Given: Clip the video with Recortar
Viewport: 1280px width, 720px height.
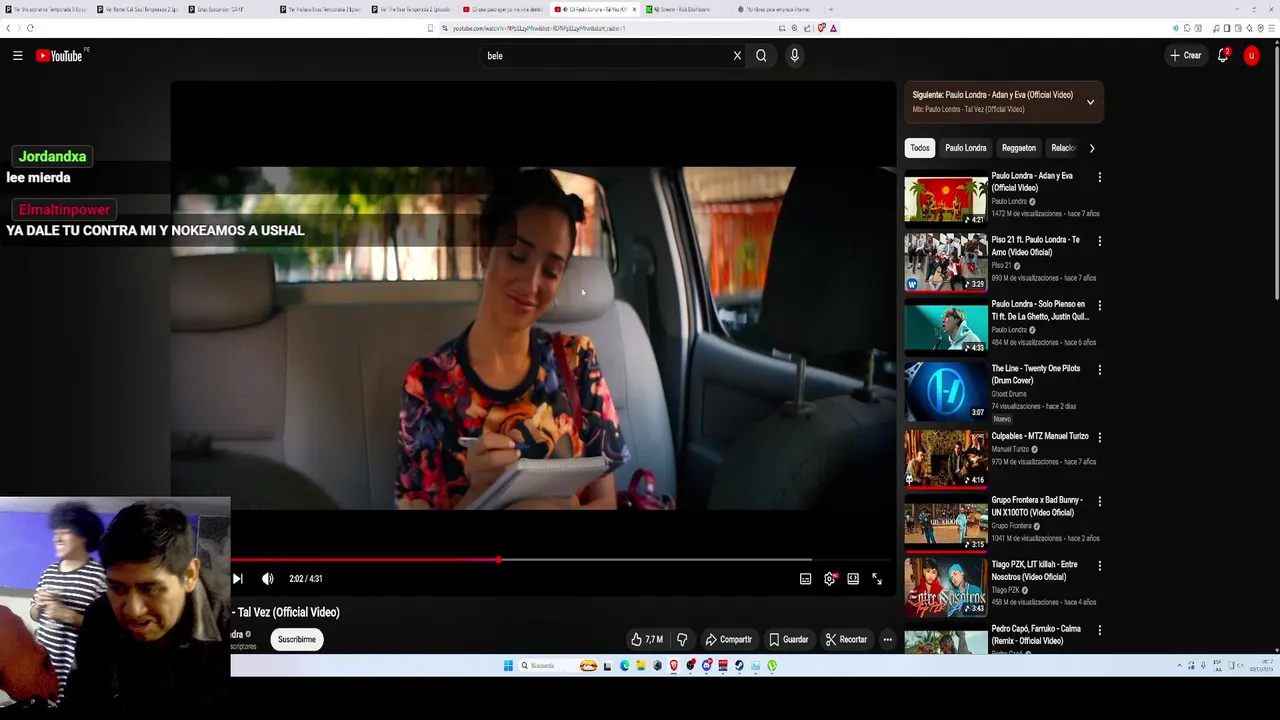Looking at the screenshot, I should coord(846,640).
